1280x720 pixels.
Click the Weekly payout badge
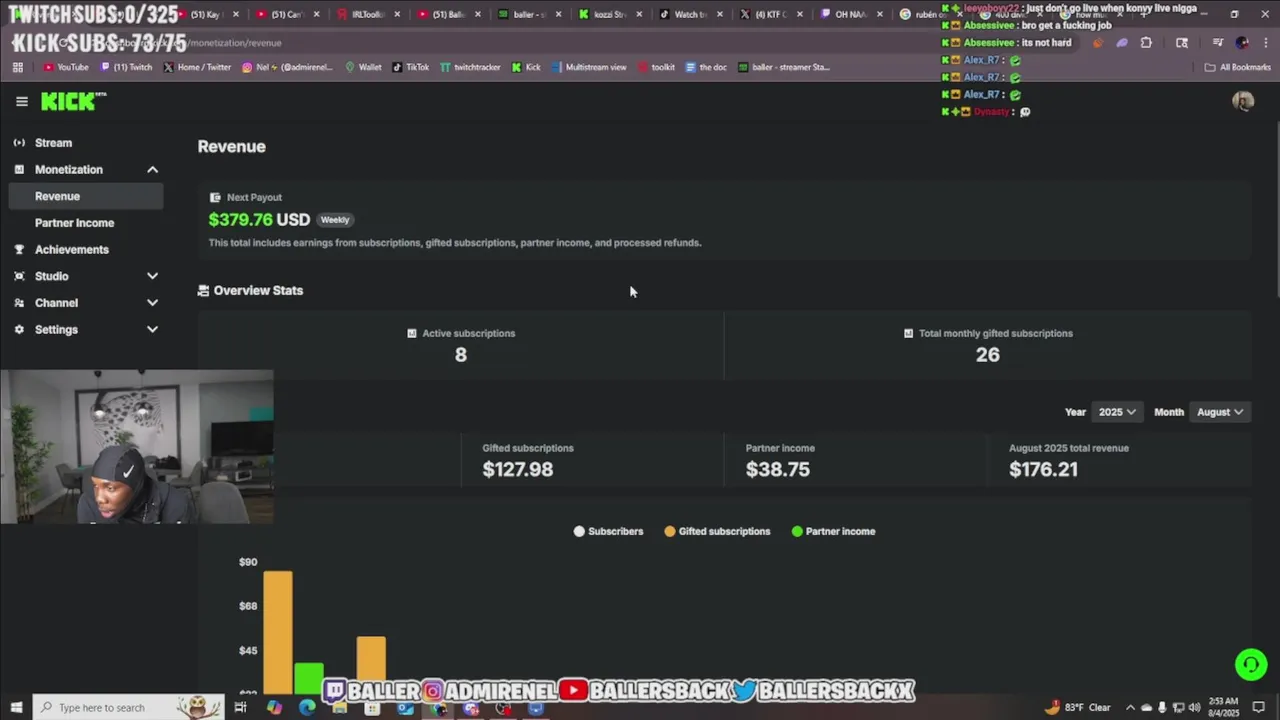pos(335,220)
